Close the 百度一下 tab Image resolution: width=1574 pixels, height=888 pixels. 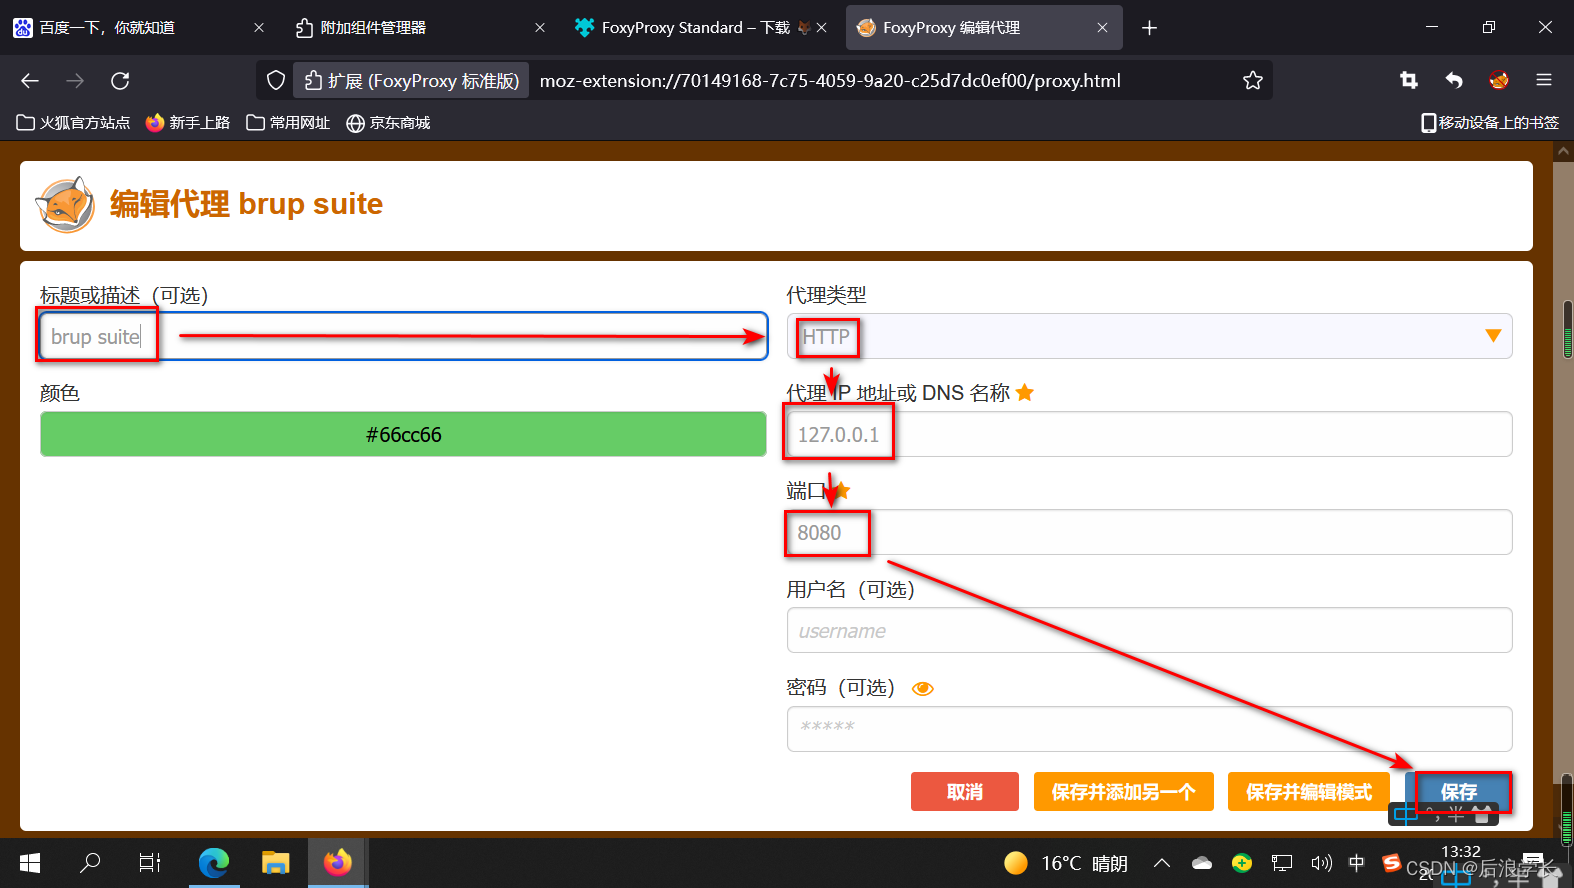(x=259, y=28)
